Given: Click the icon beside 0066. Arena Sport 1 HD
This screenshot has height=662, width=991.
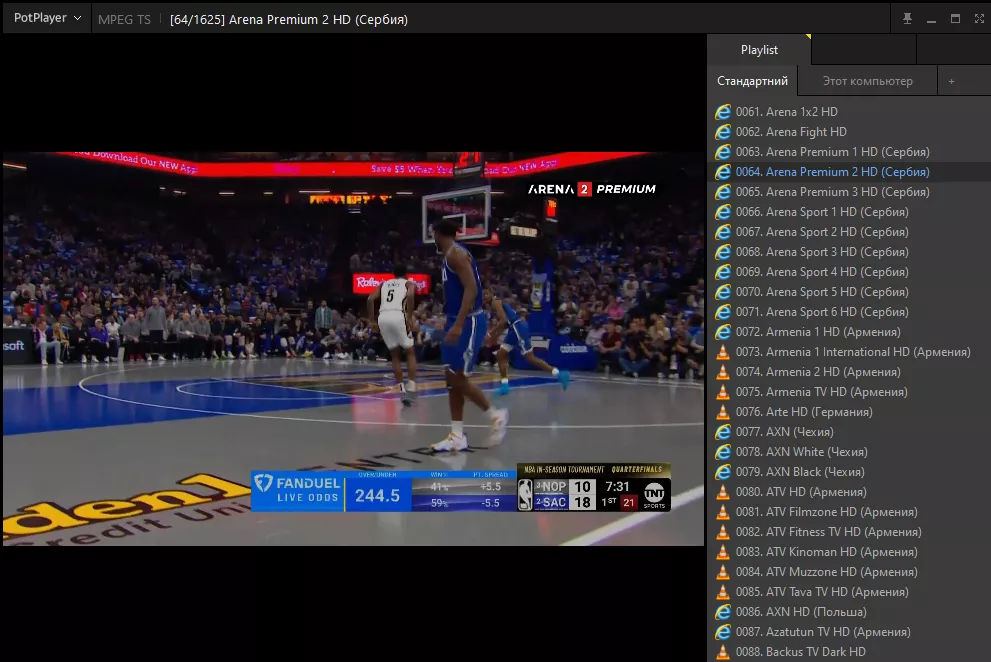Looking at the screenshot, I should [x=722, y=212].
